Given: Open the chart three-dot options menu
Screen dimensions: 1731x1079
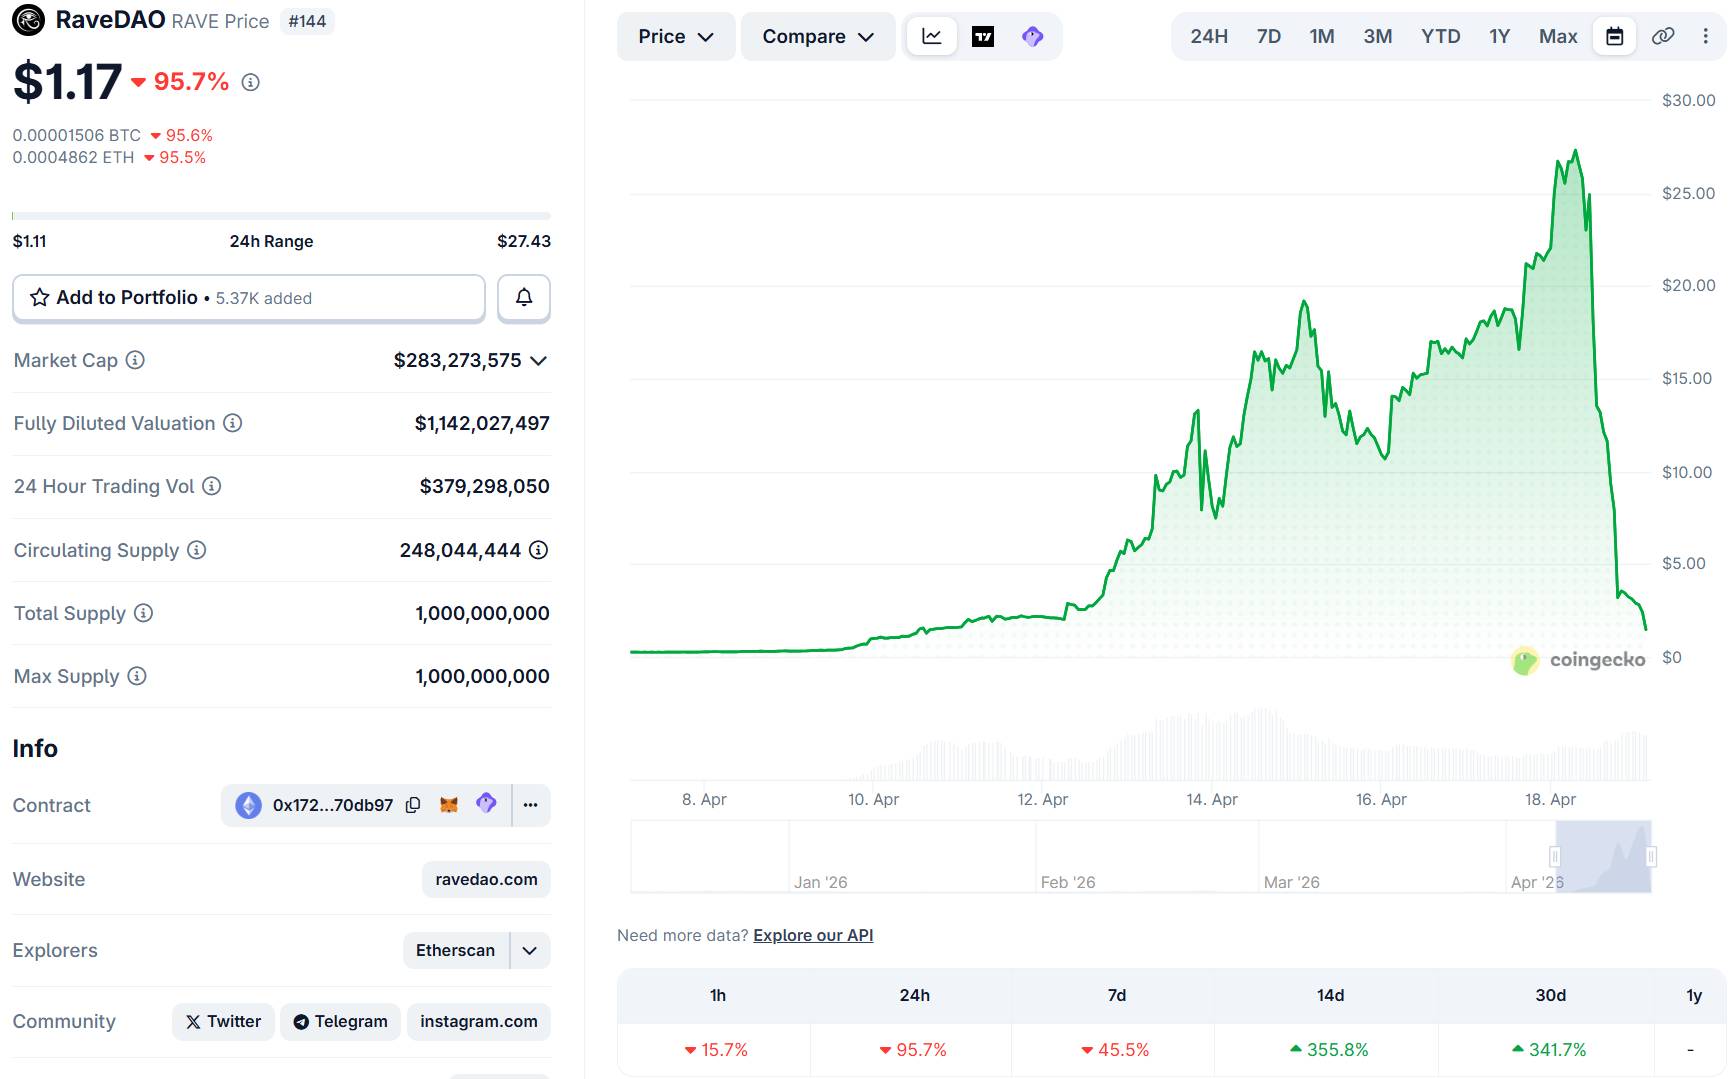Looking at the screenshot, I should (1707, 36).
